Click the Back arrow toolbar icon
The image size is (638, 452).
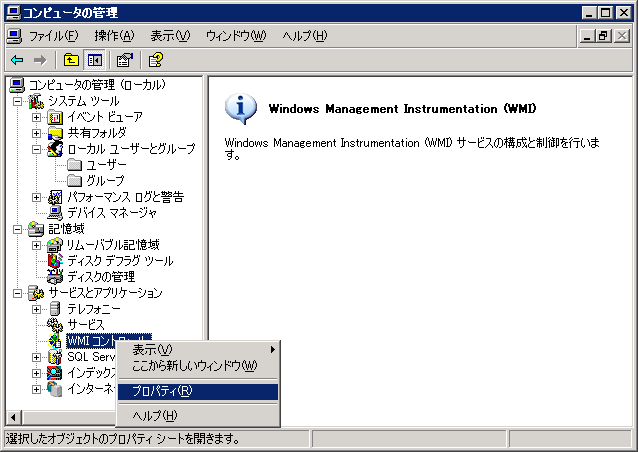17,60
